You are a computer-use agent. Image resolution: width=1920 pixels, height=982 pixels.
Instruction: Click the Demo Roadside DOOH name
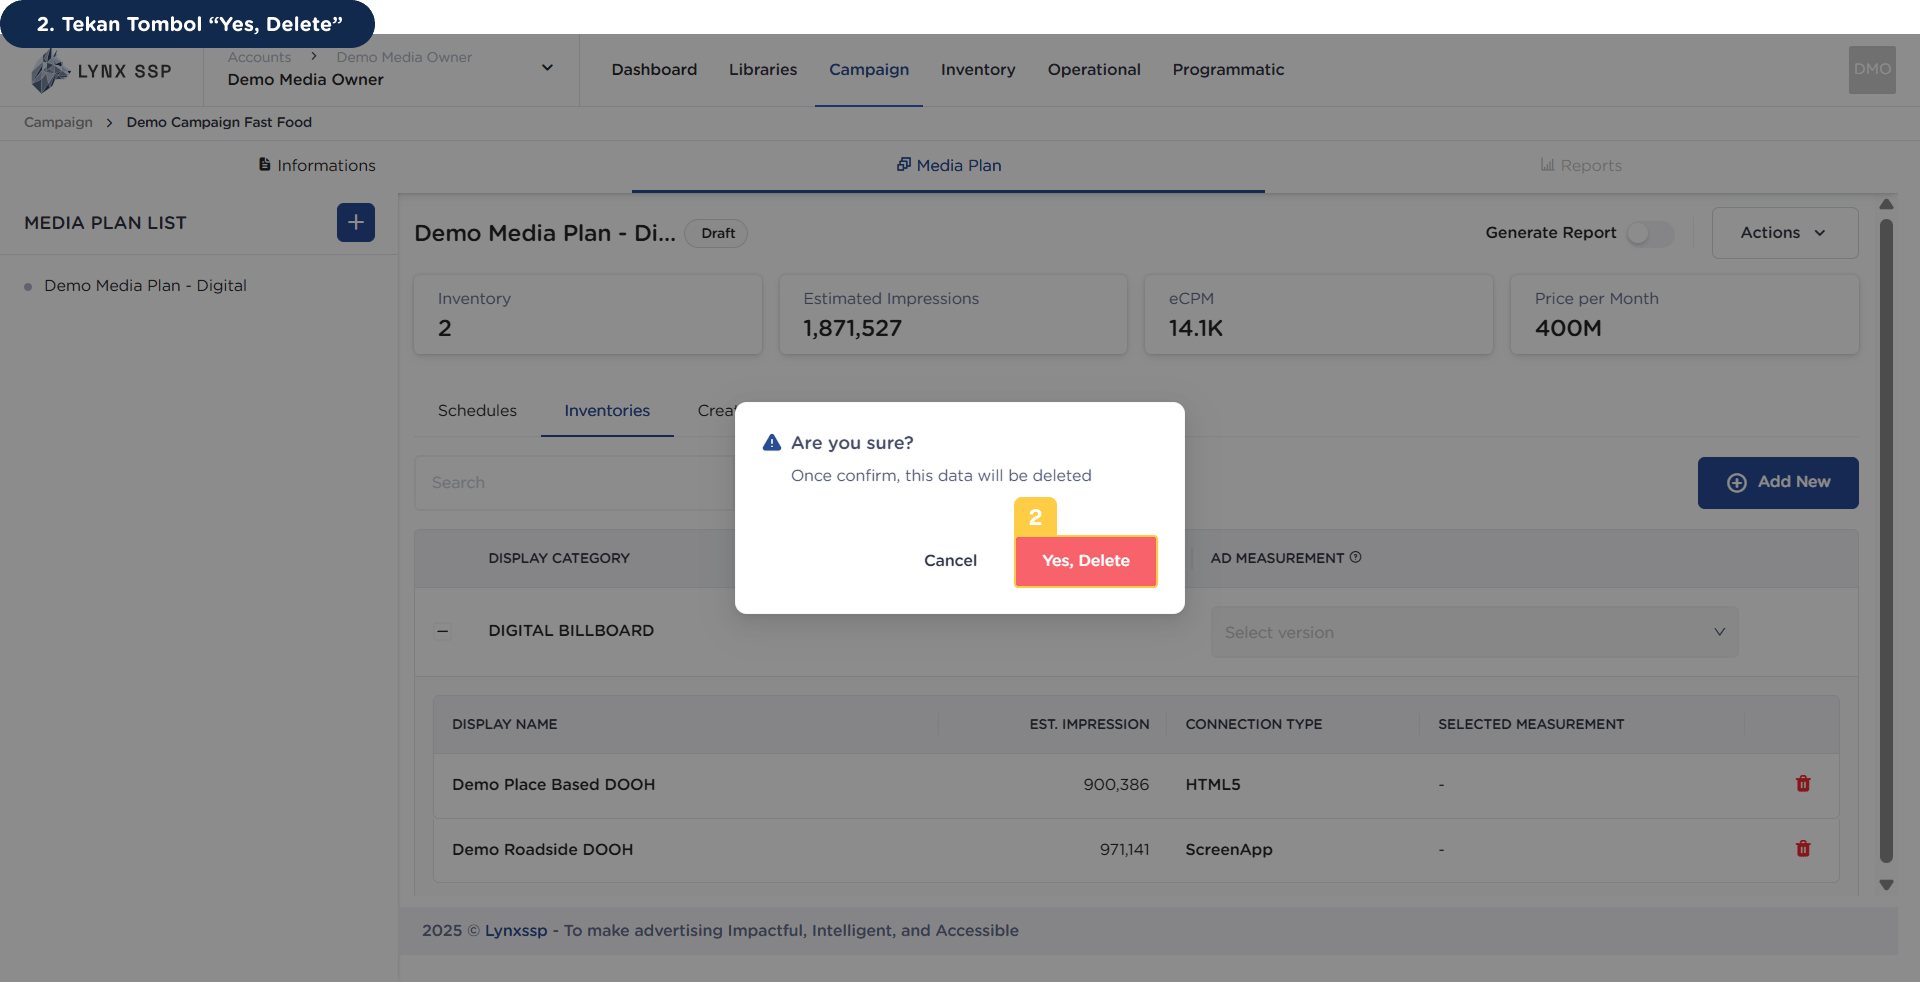point(542,850)
